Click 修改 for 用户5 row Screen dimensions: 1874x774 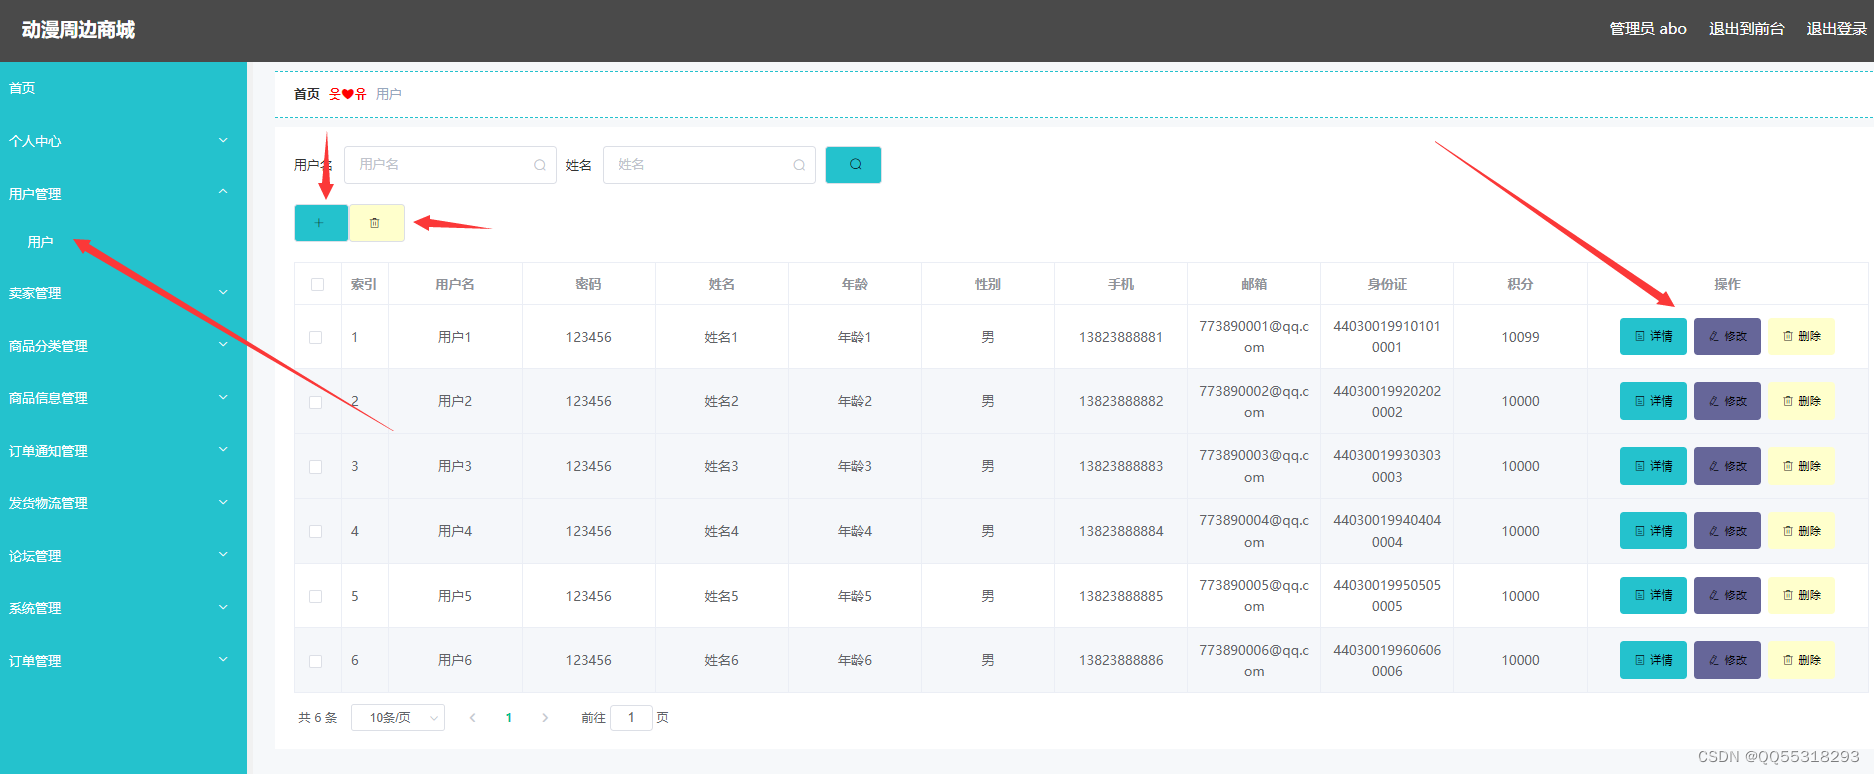coord(1727,595)
